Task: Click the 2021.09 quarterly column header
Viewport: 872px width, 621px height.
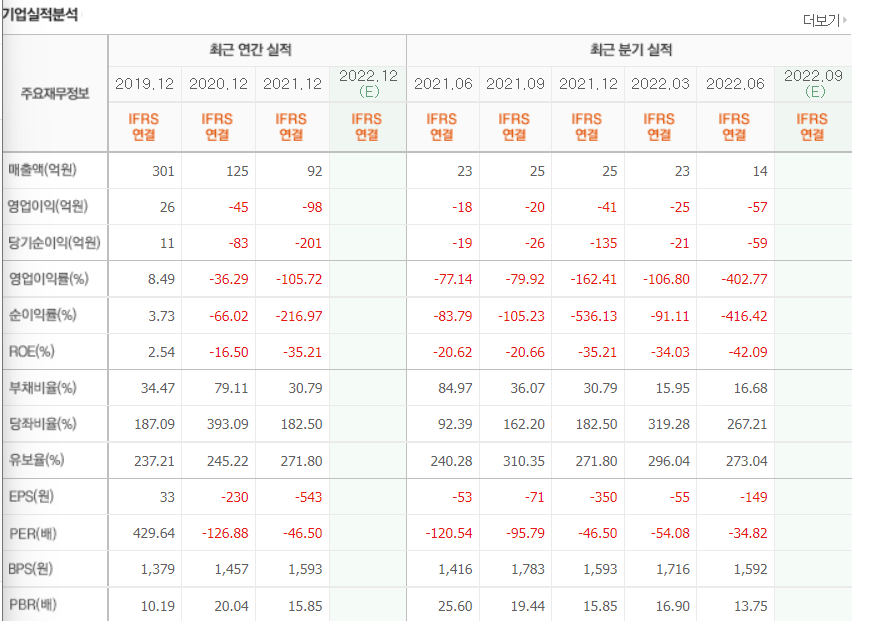Action: (x=515, y=84)
